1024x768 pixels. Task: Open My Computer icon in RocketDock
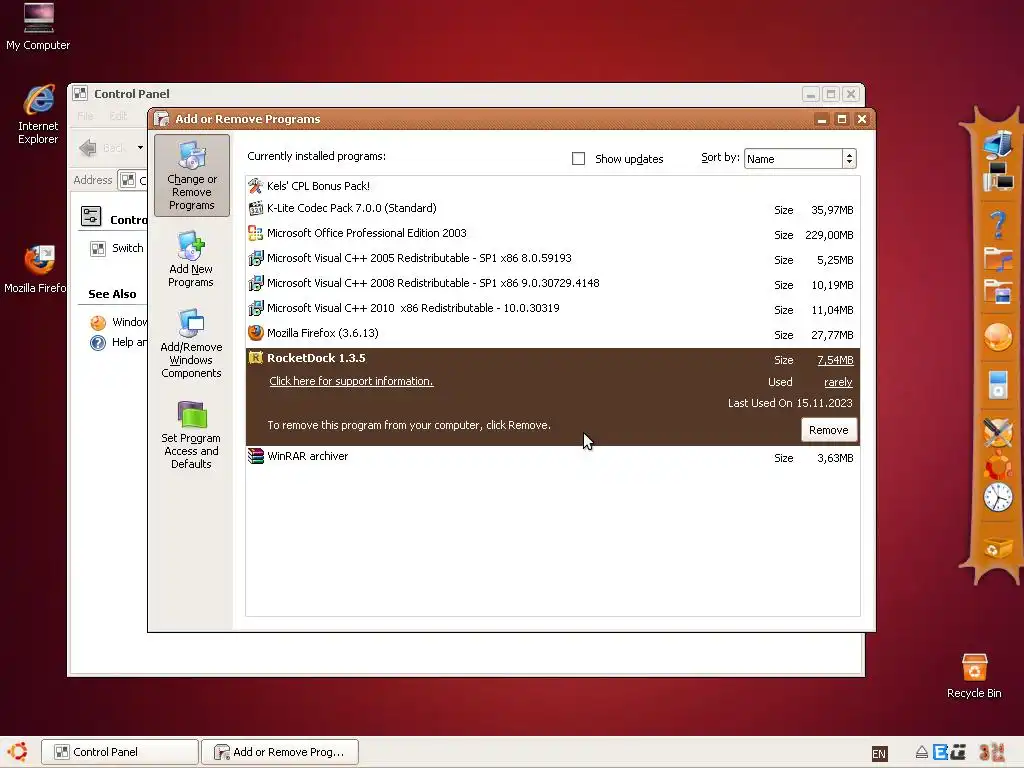[998, 144]
